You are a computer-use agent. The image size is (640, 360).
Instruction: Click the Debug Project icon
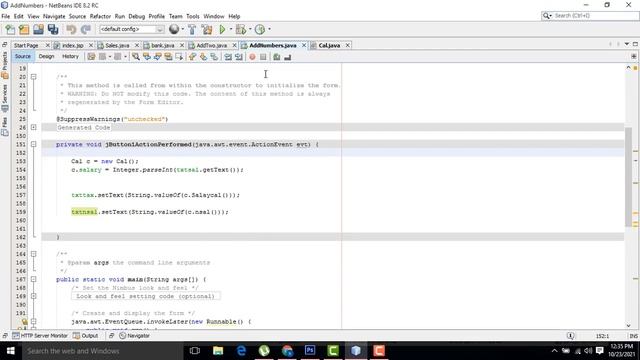[241, 29]
